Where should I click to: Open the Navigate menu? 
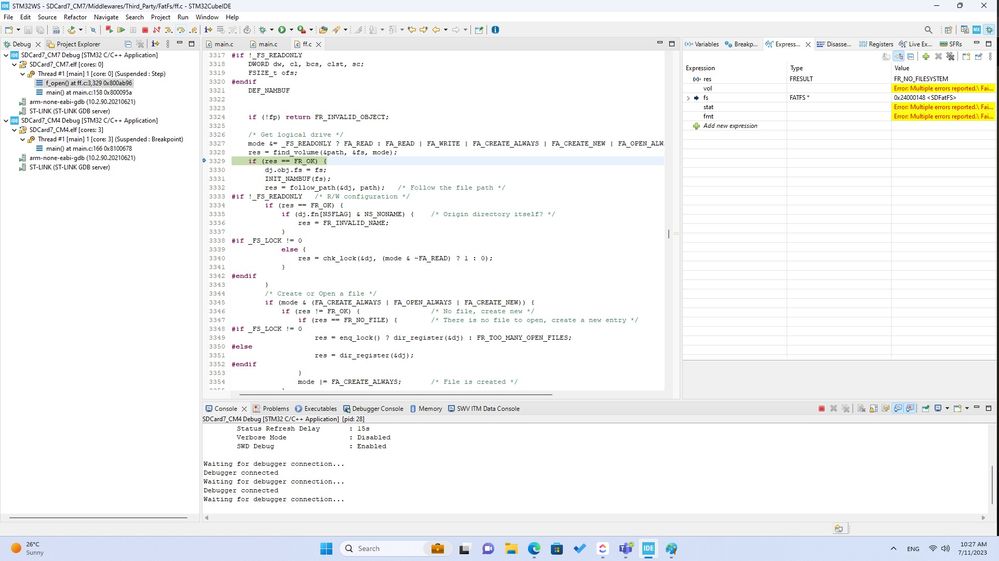[106, 17]
